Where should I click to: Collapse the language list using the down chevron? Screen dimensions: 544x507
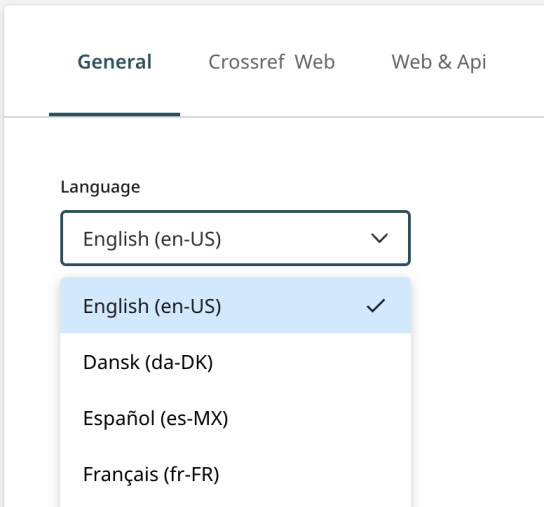click(379, 238)
